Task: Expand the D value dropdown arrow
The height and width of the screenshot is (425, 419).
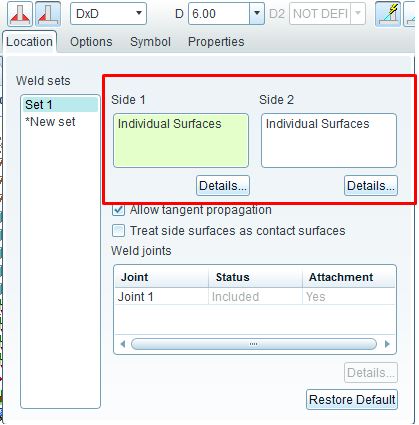Action: coord(257,14)
